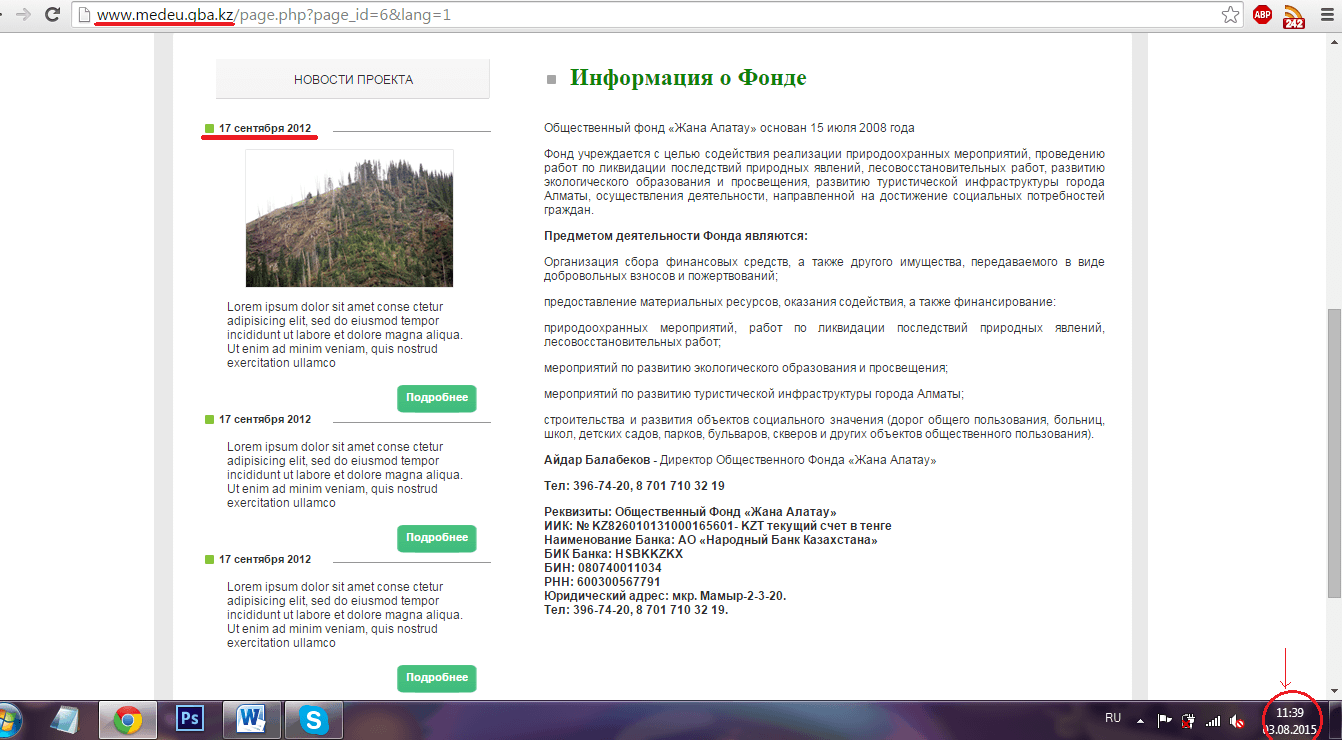
Task: Click the НОВОСТИ ПРОЕКТА tab header
Action: pyautogui.click(x=353, y=79)
